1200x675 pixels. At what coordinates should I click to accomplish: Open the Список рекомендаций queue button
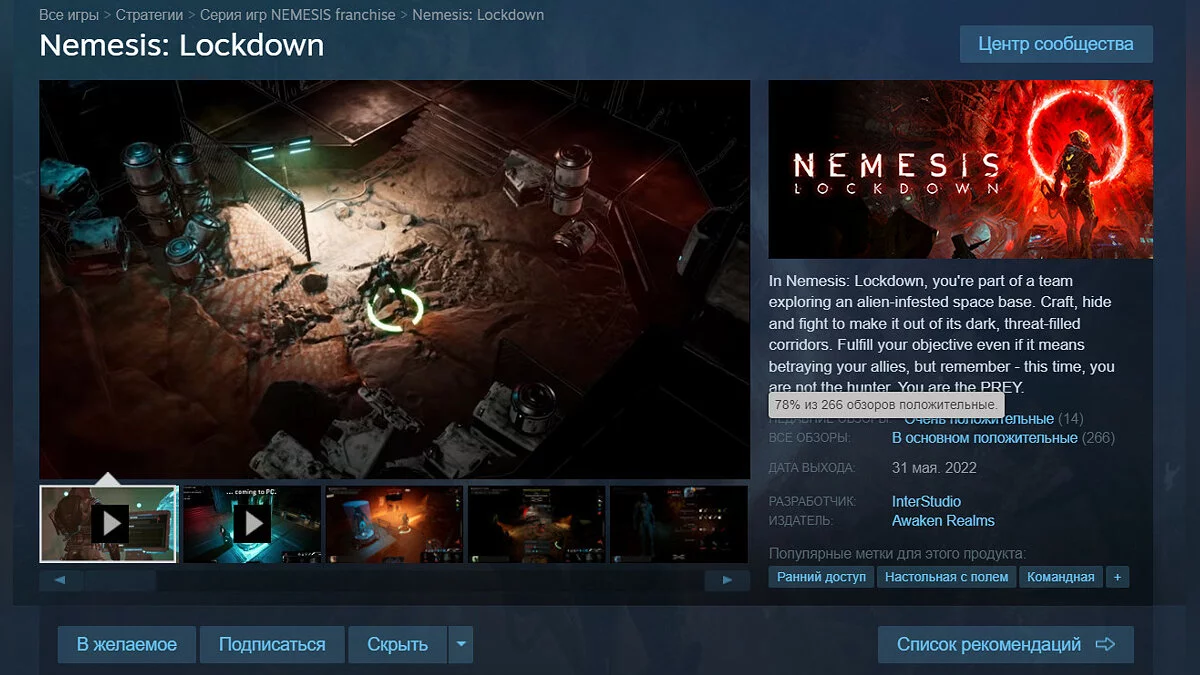pos(1006,645)
